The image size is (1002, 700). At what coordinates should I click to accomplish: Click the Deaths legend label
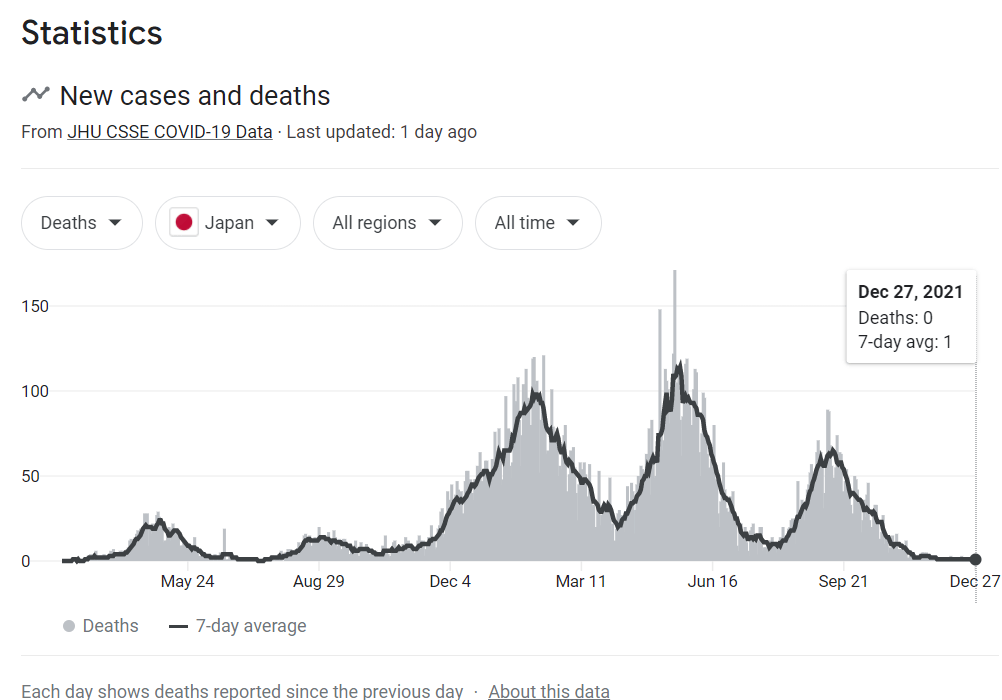111,626
